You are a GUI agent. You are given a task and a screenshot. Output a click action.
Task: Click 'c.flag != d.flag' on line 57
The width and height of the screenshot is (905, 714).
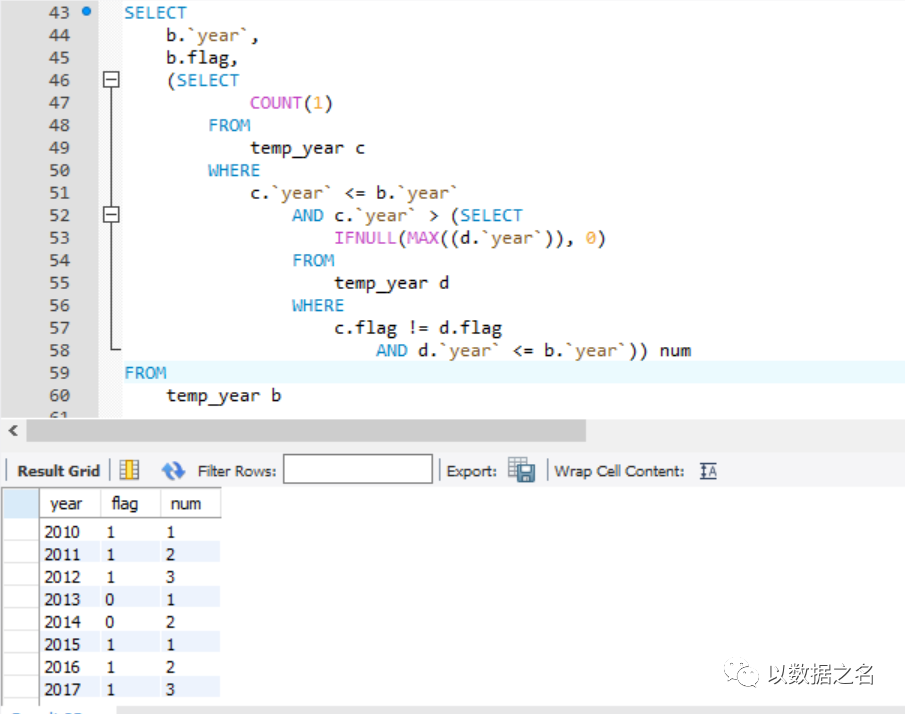pyautogui.click(x=418, y=328)
